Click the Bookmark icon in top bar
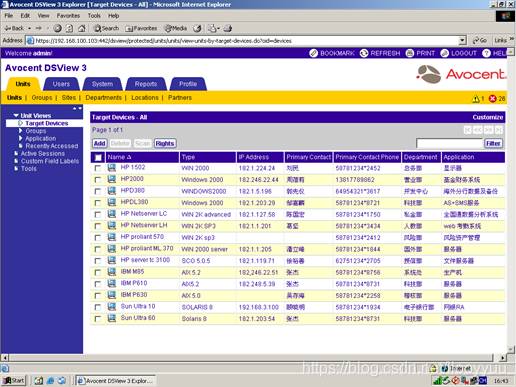This screenshot has width=516, height=387. [313, 53]
